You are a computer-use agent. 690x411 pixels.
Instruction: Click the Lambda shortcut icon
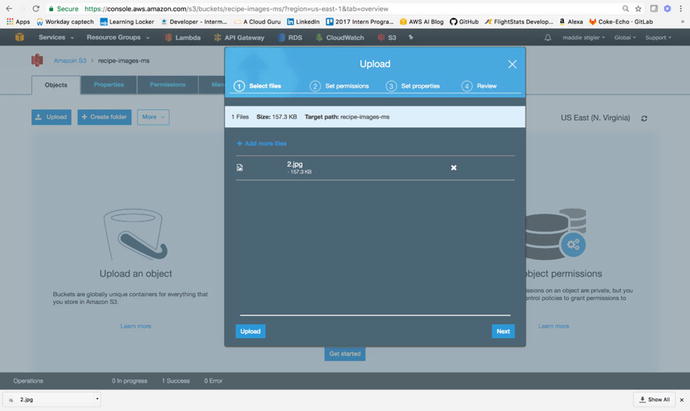[170, 37]
